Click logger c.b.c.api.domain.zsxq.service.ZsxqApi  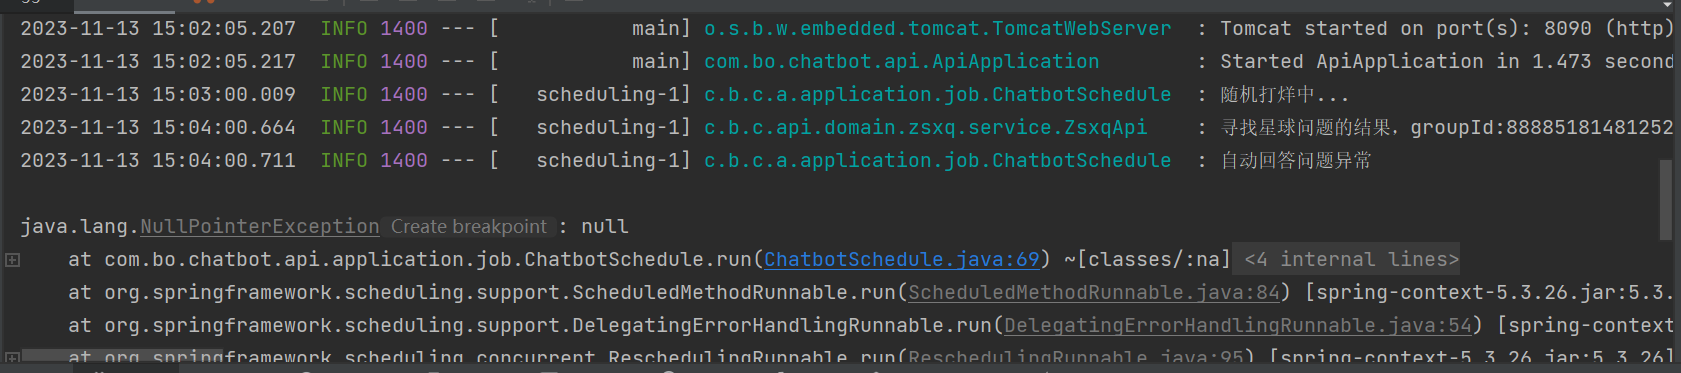925,127
